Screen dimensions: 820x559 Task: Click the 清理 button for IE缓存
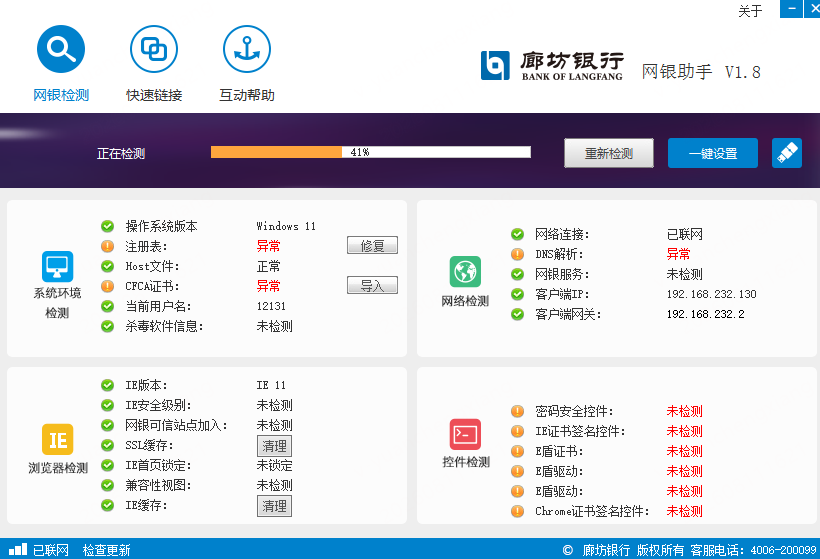point(275,506)
